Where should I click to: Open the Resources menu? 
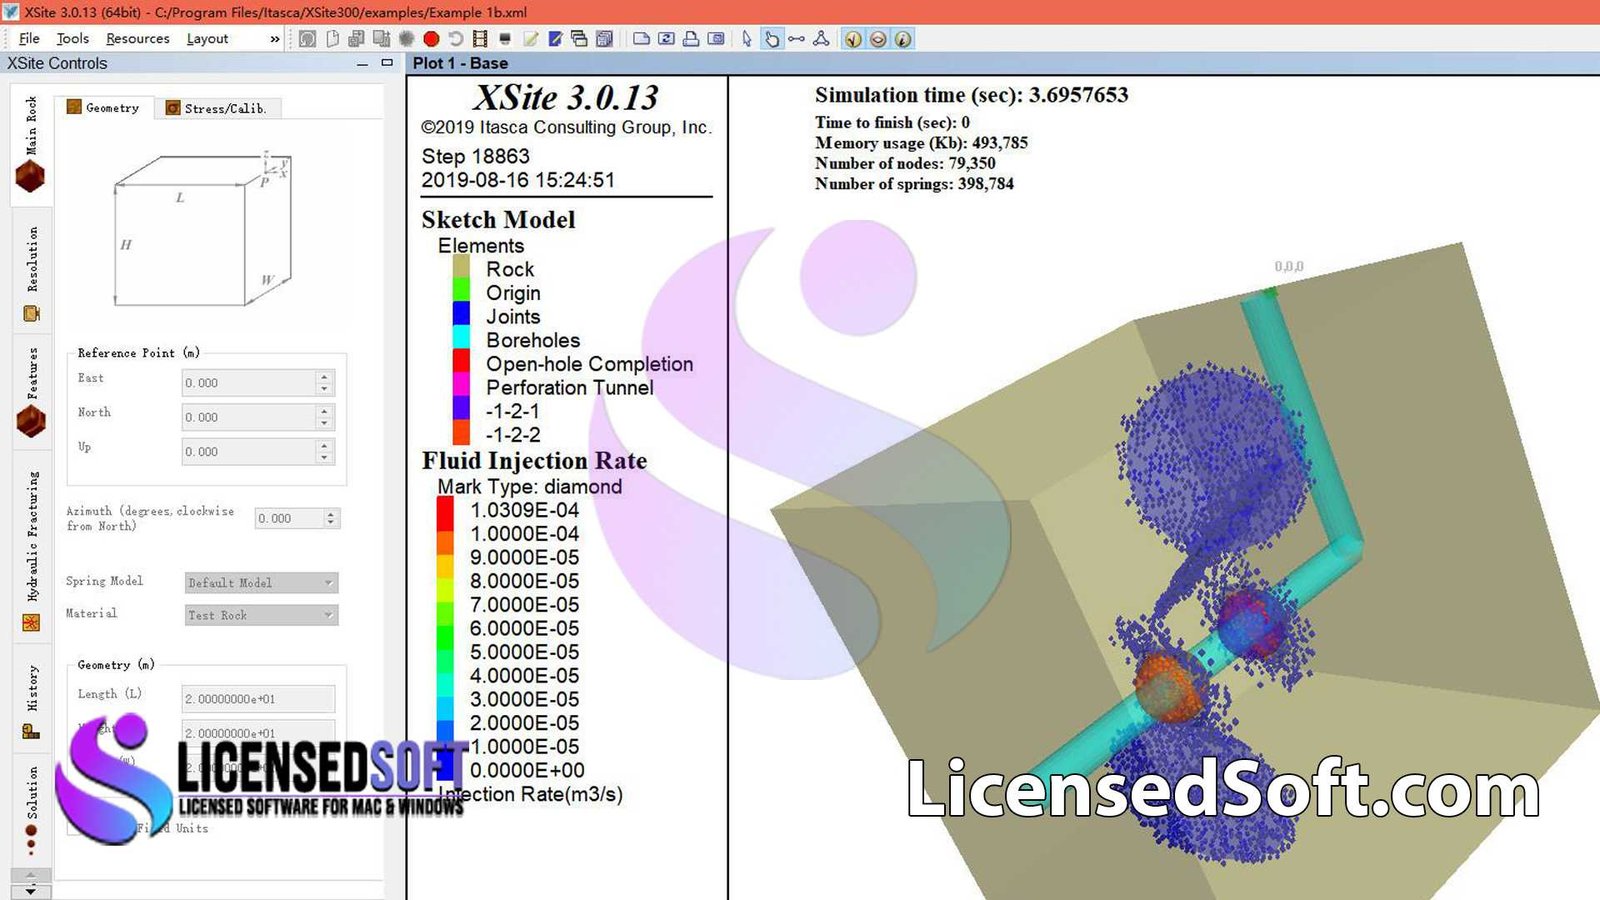138,38
